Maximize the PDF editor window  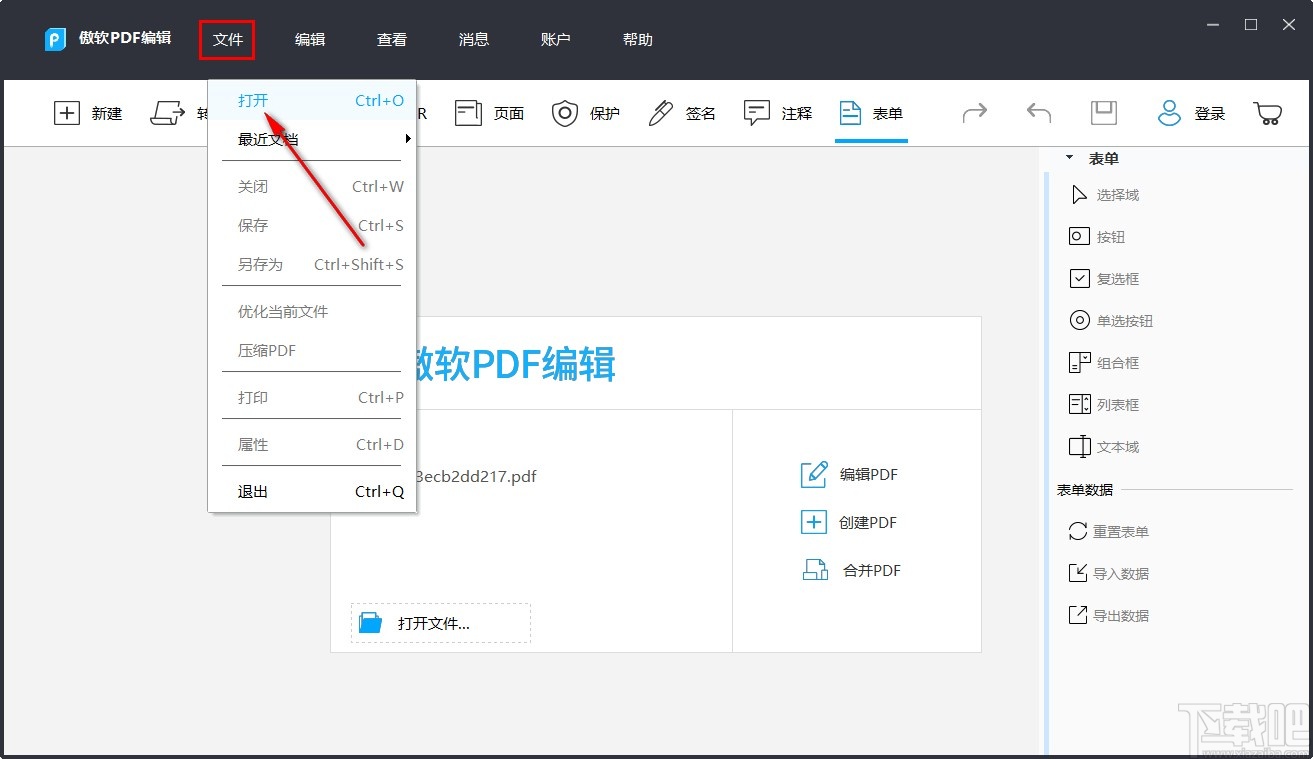tap(1251, 25)
